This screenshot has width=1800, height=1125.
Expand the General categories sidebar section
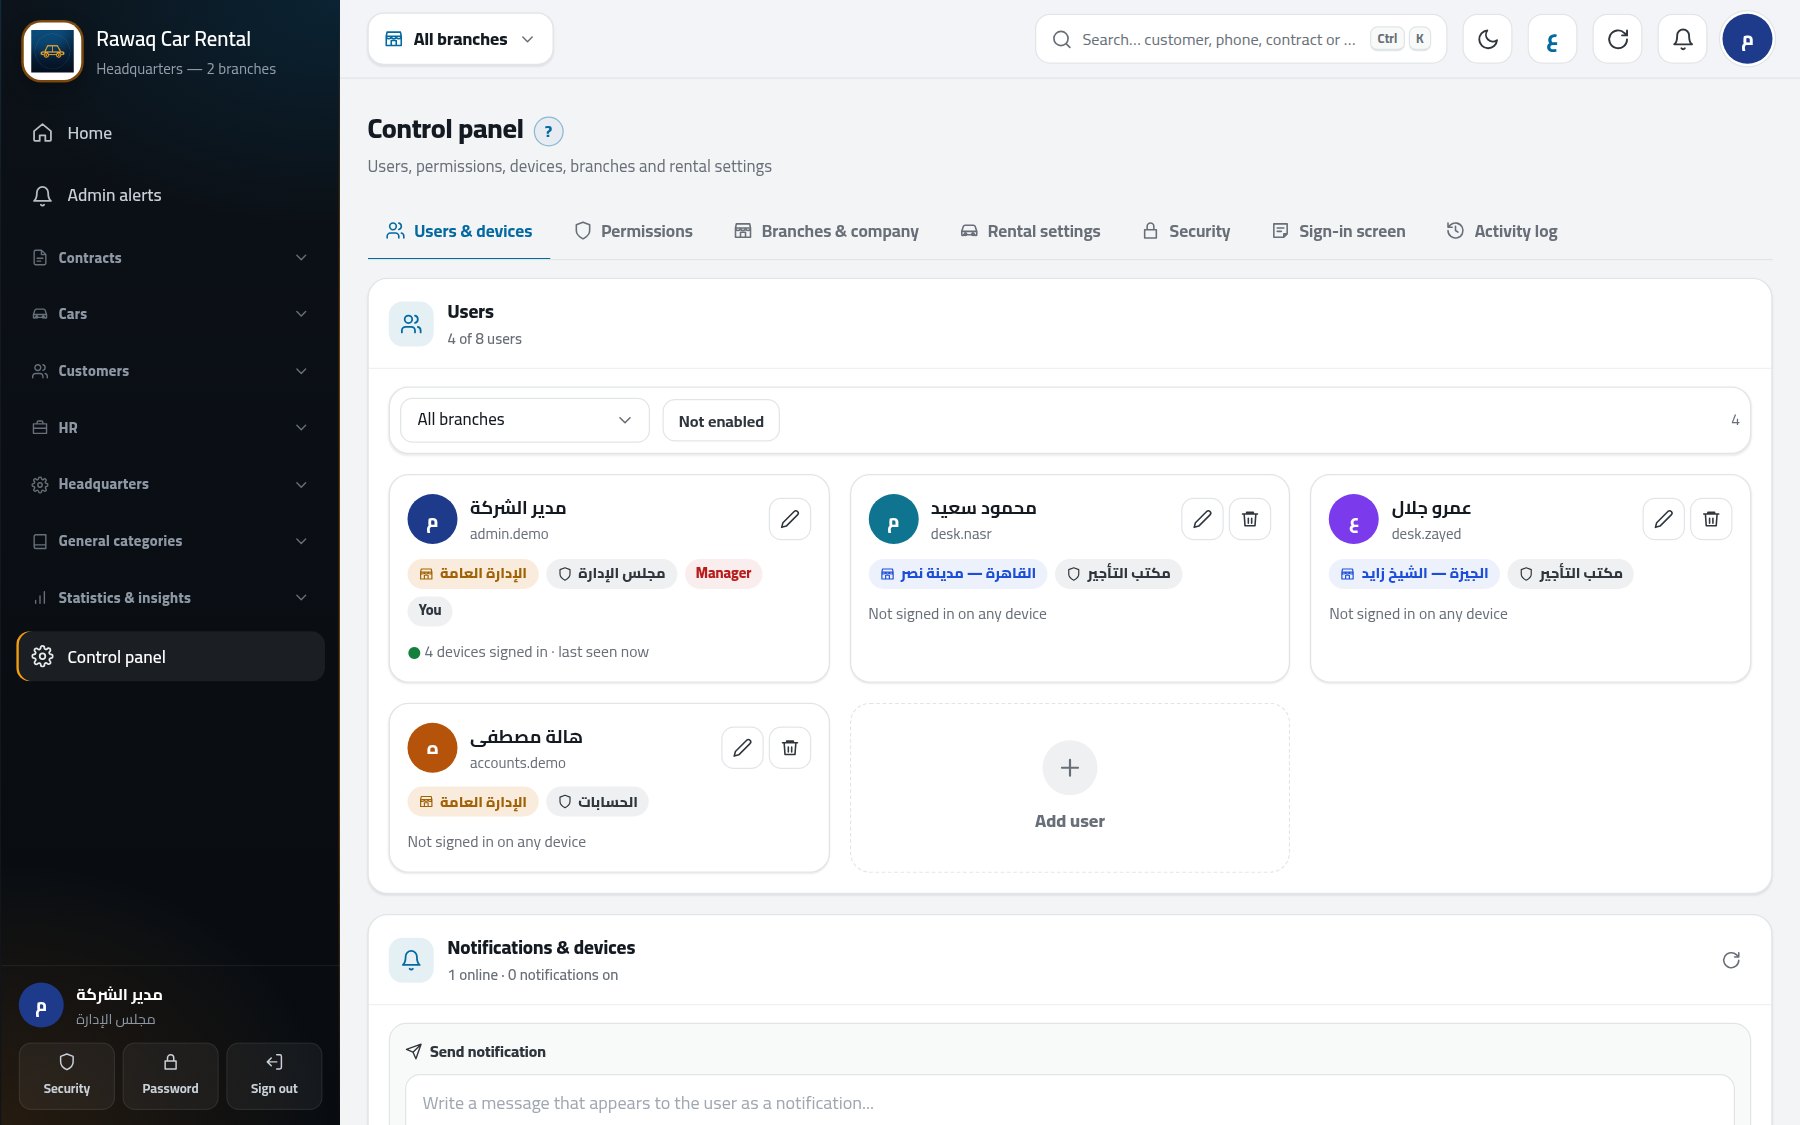170,541
